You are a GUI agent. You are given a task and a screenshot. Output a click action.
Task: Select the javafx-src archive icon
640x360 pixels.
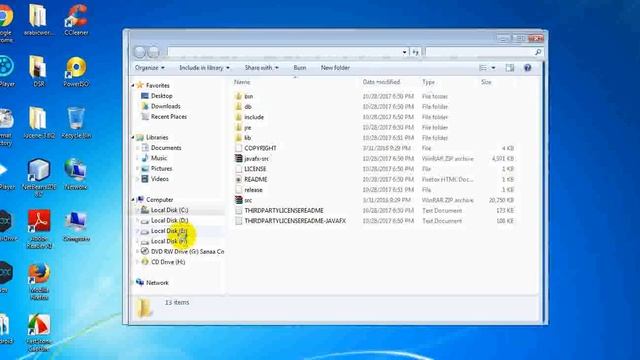(239, 159)
